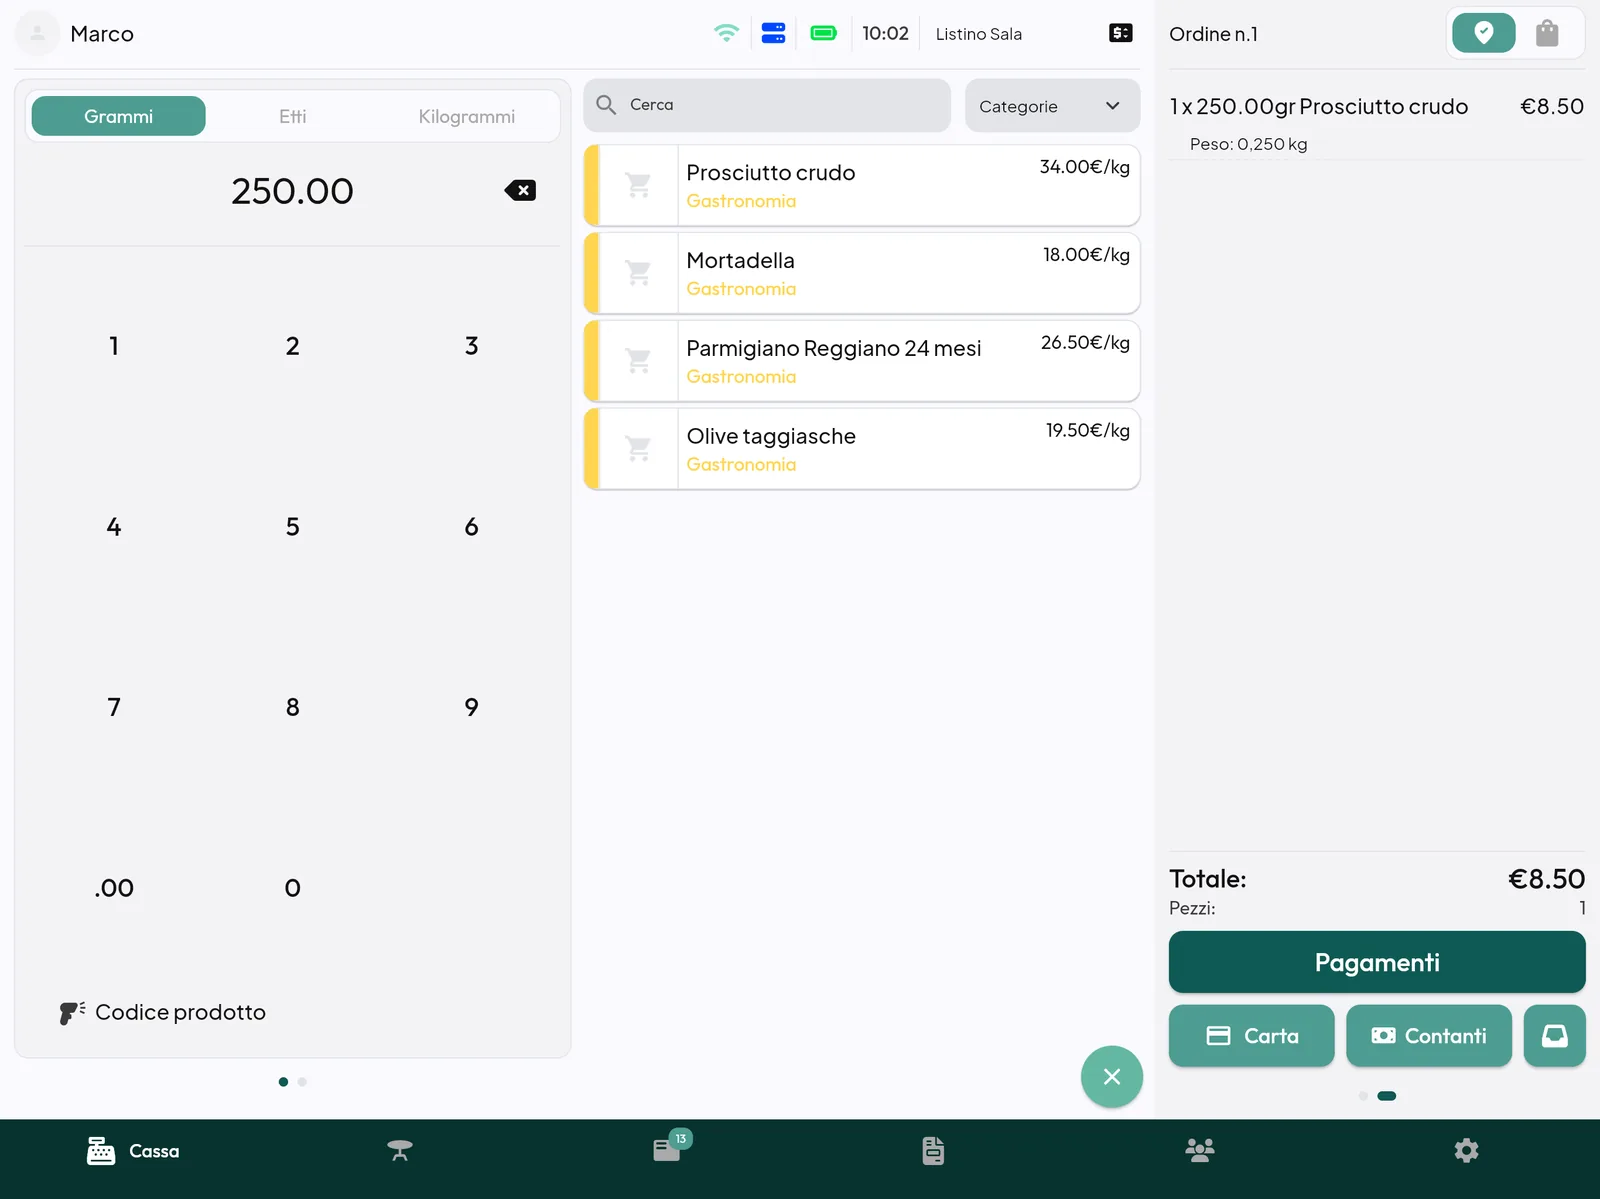
Task: Open orders icon with badge 13
Action: [x=668, y=1150]
